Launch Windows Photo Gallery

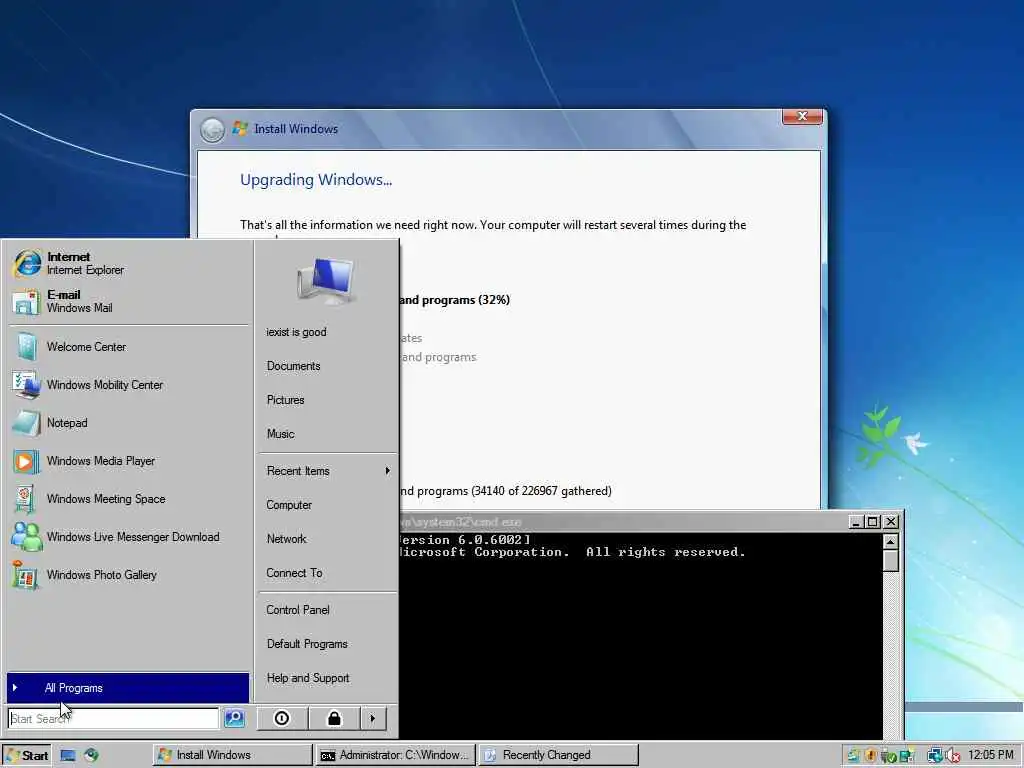coord(128,575)
